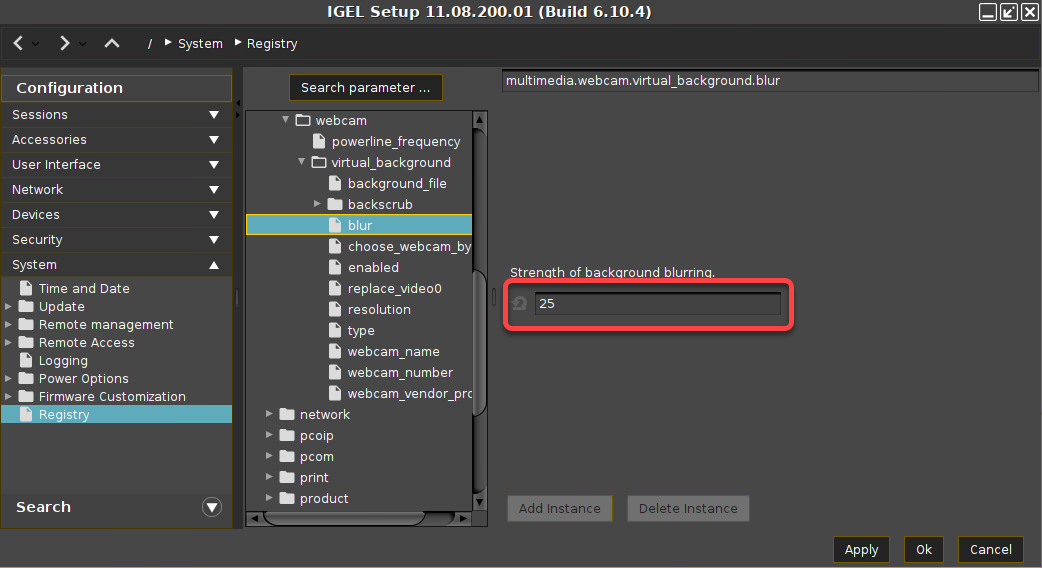Collapse the virtual_background folder
This screenshot has width=1042, height=568.
click(302, 162)
